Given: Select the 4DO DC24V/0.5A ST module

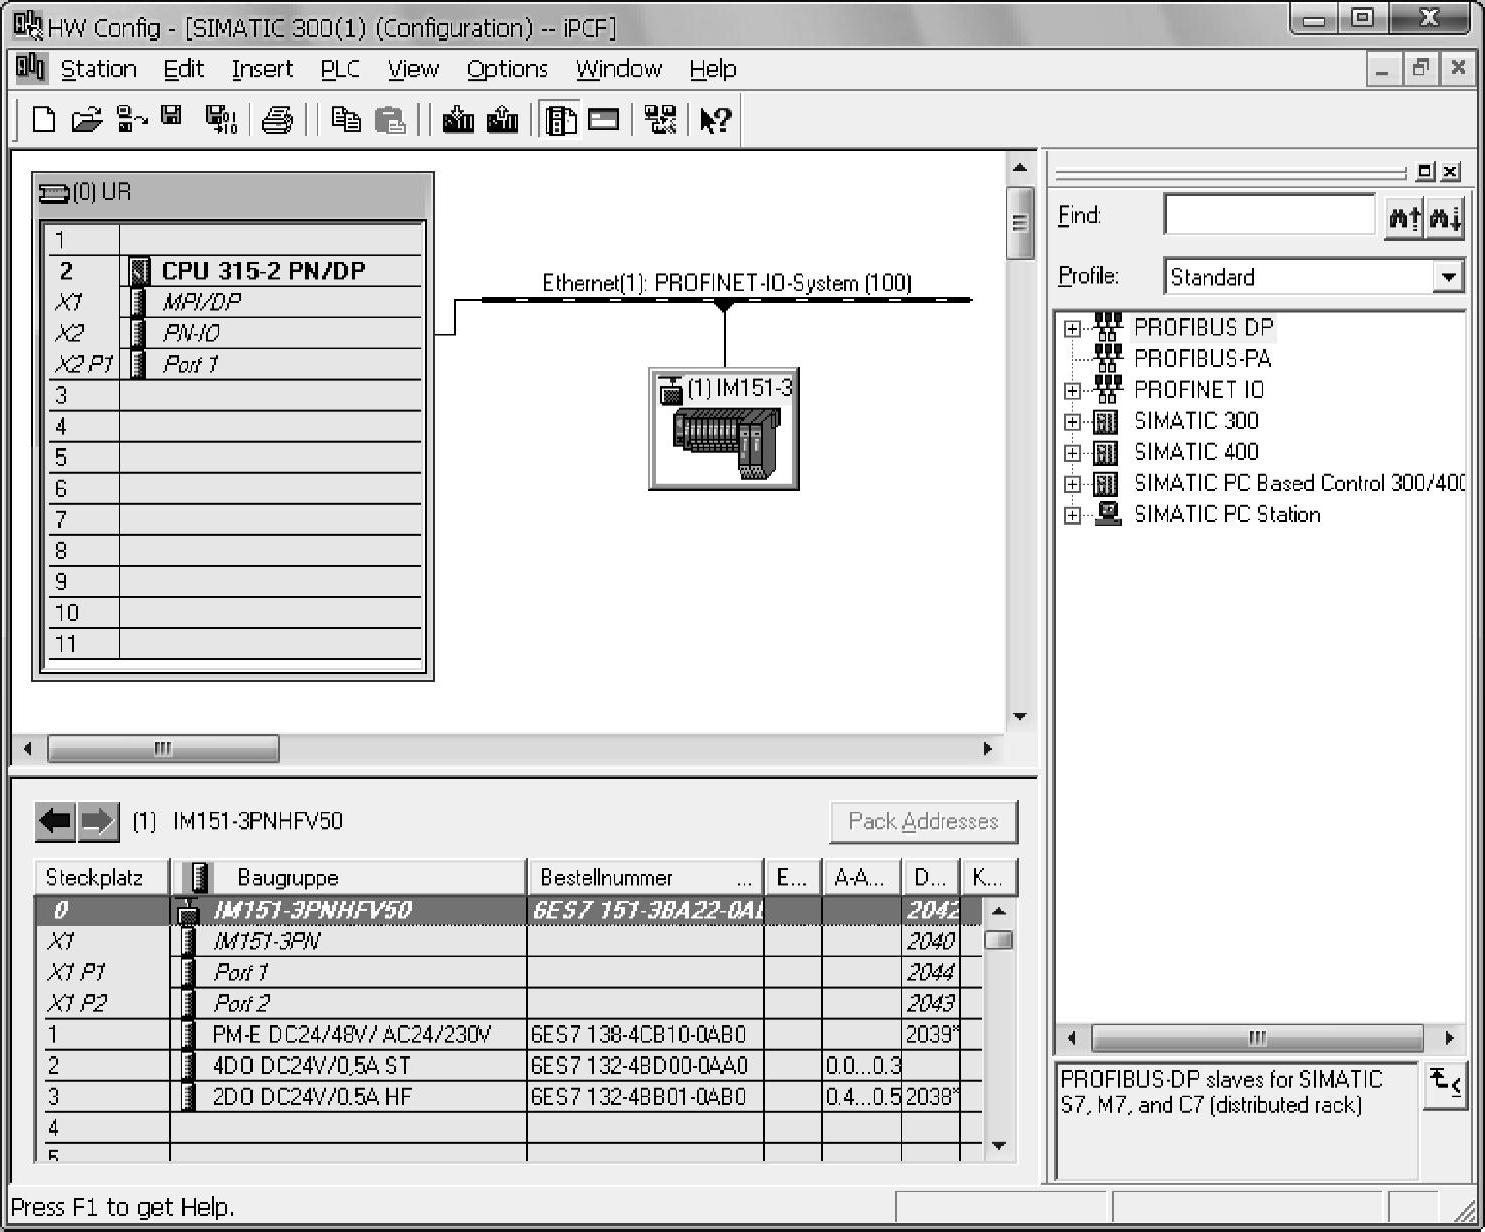Looking at the screenshot, I should click(x=509, y=1066).
